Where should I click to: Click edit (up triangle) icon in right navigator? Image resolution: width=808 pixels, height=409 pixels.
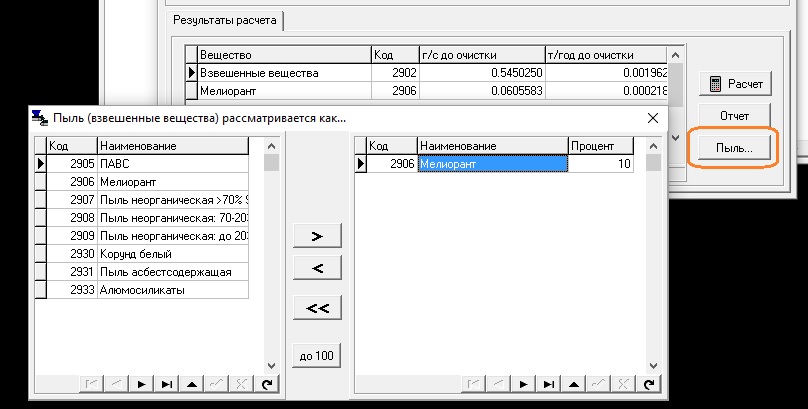click(574, 384)
